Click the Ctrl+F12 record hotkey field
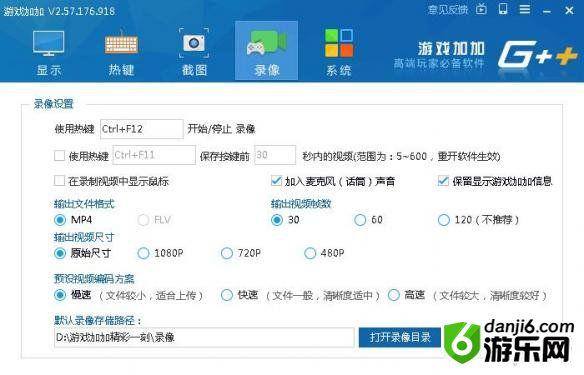The height and width of the screenshot is (375, 584). click(x=142, y=129)
